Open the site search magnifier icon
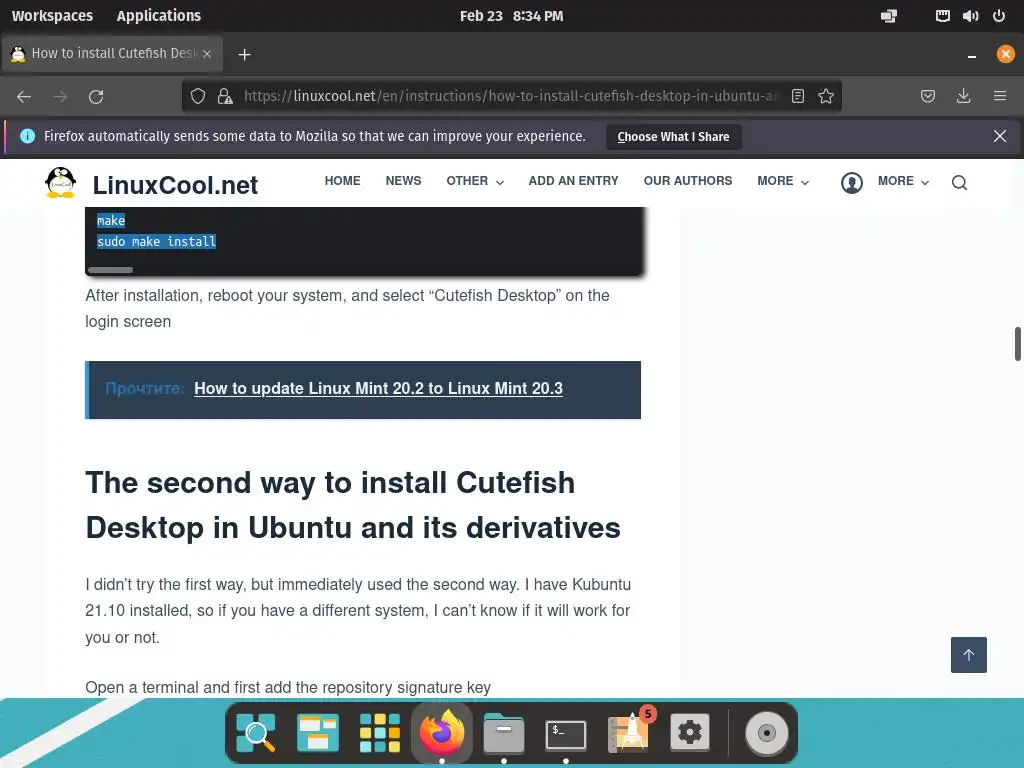The width and height of the screenshot is (1024, 768). coord(959,183)
